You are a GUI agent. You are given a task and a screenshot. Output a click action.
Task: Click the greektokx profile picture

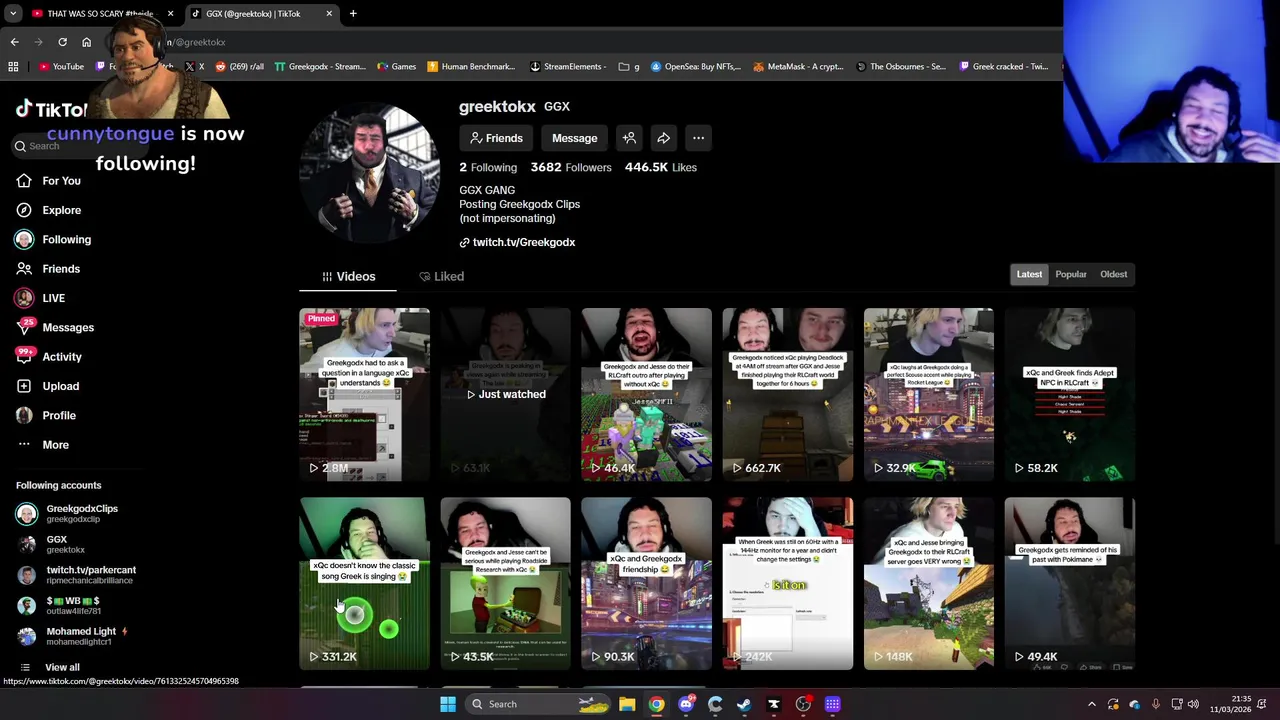[x=369, y=171]
